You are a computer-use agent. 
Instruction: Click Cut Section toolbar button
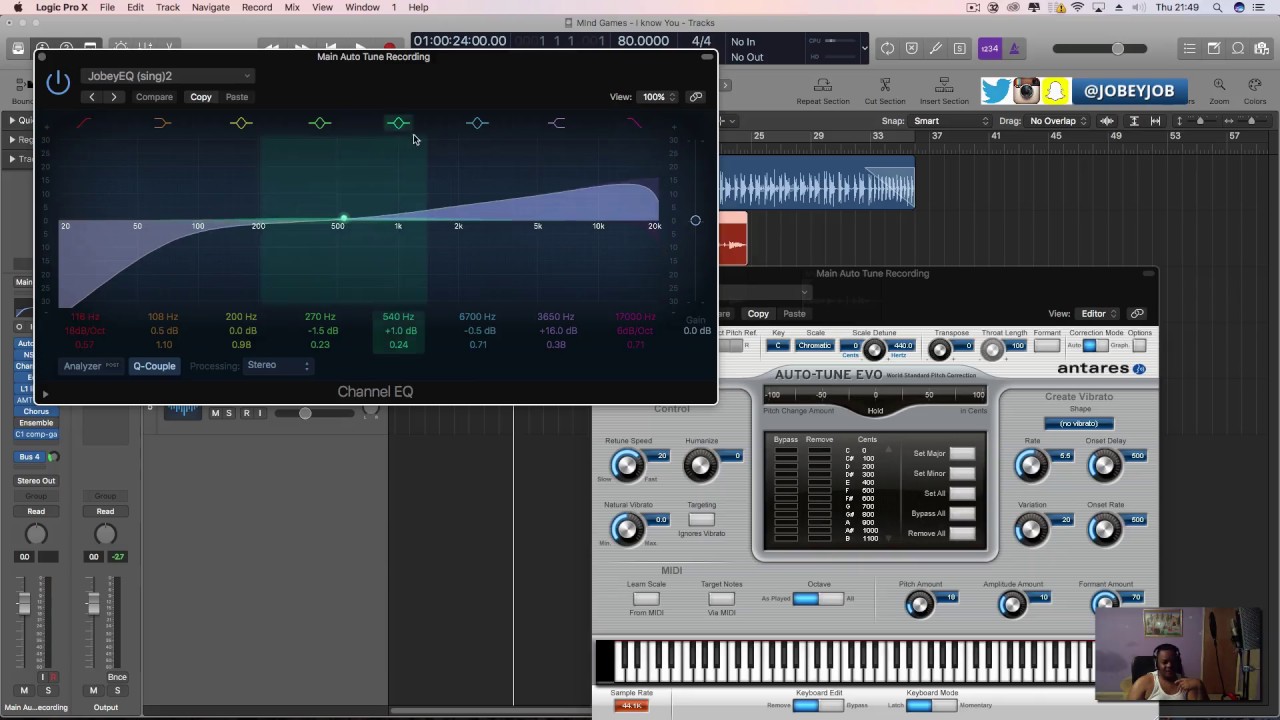[x=885, y=92]
